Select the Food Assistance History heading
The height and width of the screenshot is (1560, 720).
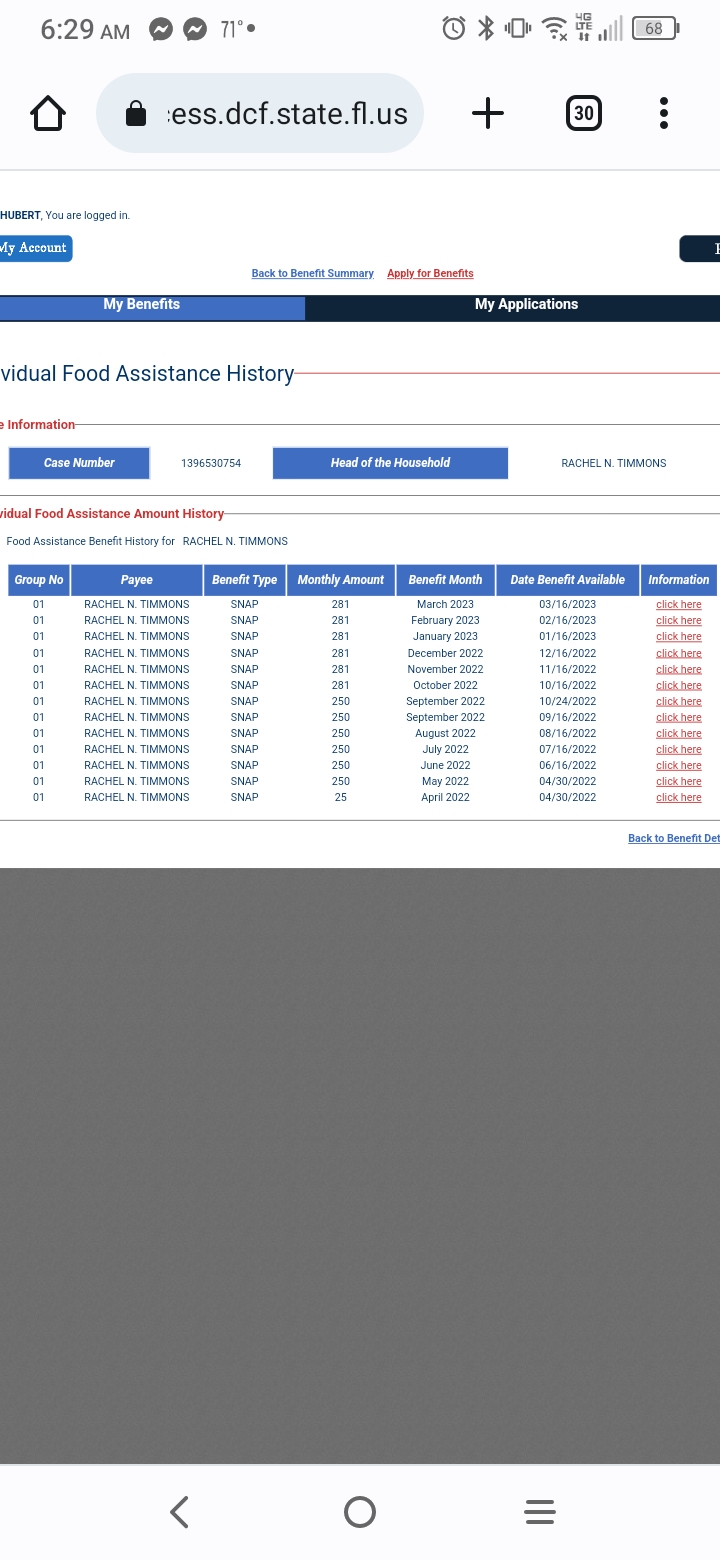[x=147, y=374]
